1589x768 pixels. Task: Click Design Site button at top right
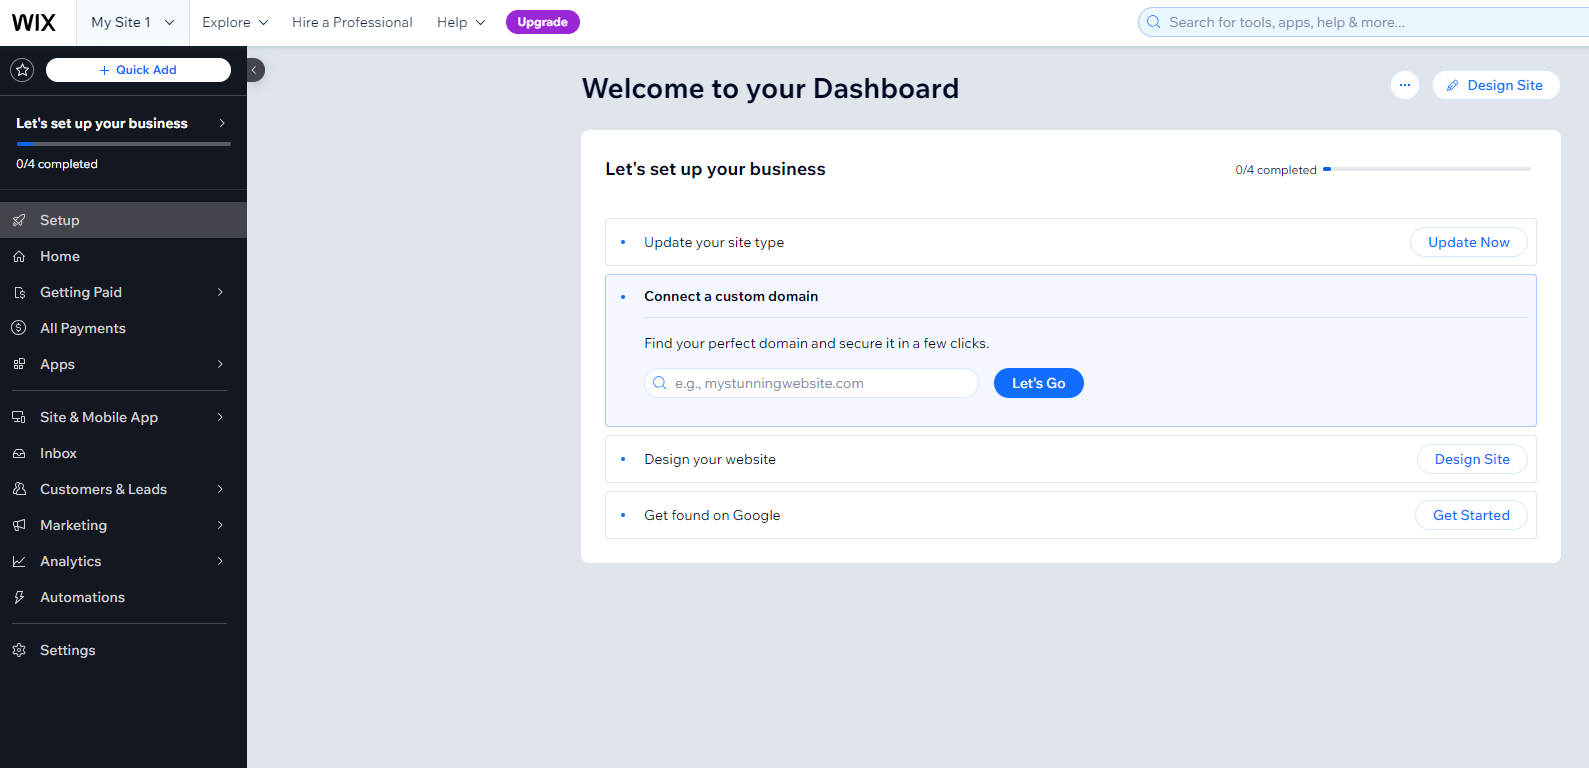(x=1496, y=85)
